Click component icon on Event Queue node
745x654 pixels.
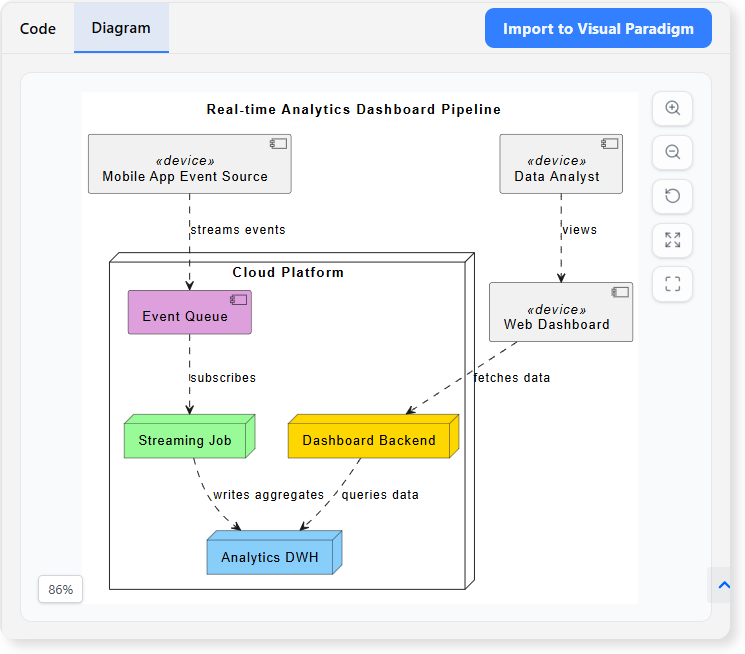click(239, 300)
